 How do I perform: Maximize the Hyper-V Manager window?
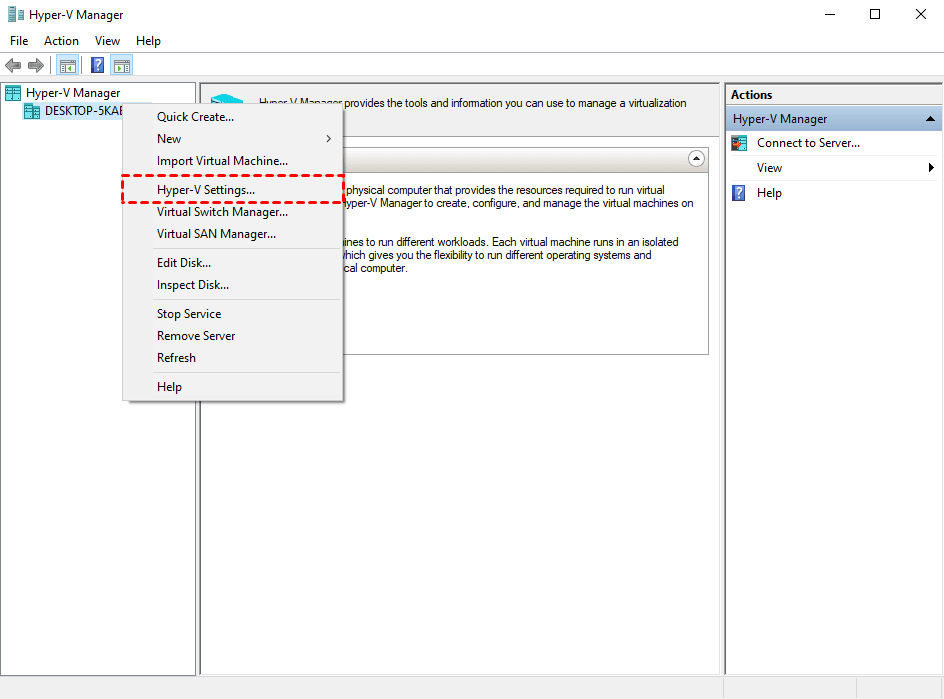(875, 14)
